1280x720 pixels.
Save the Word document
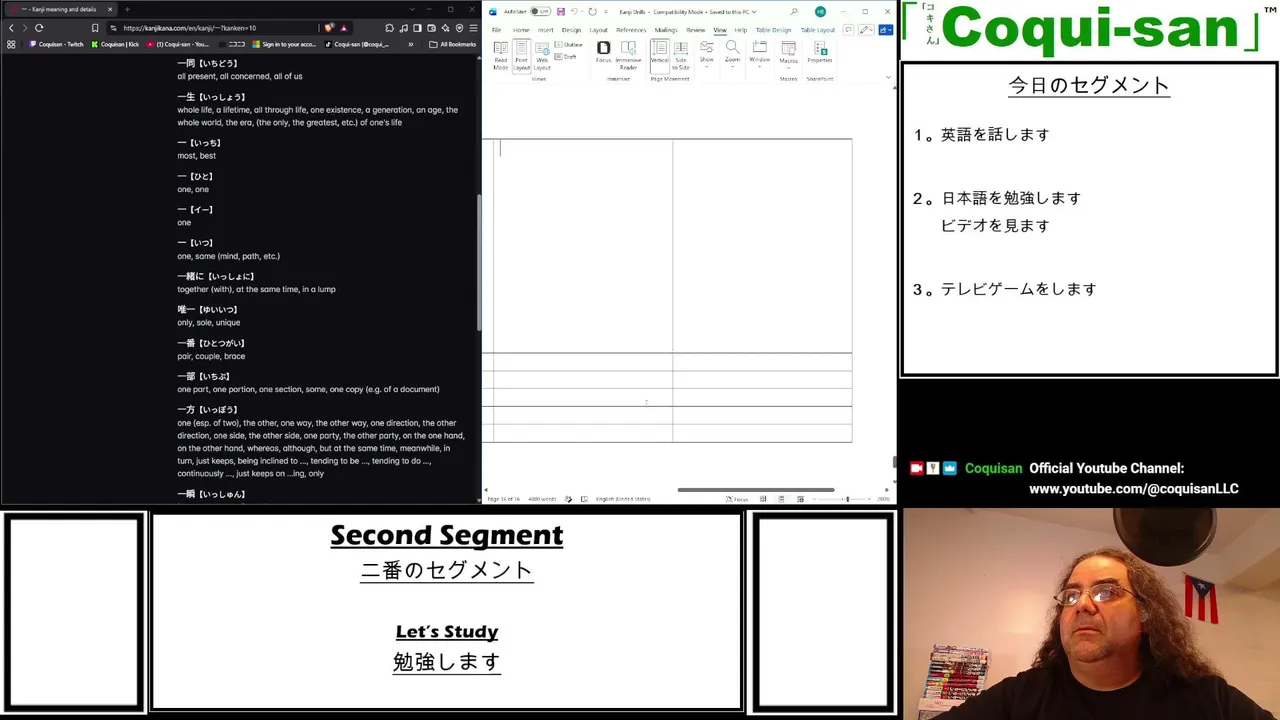point(561,12)
